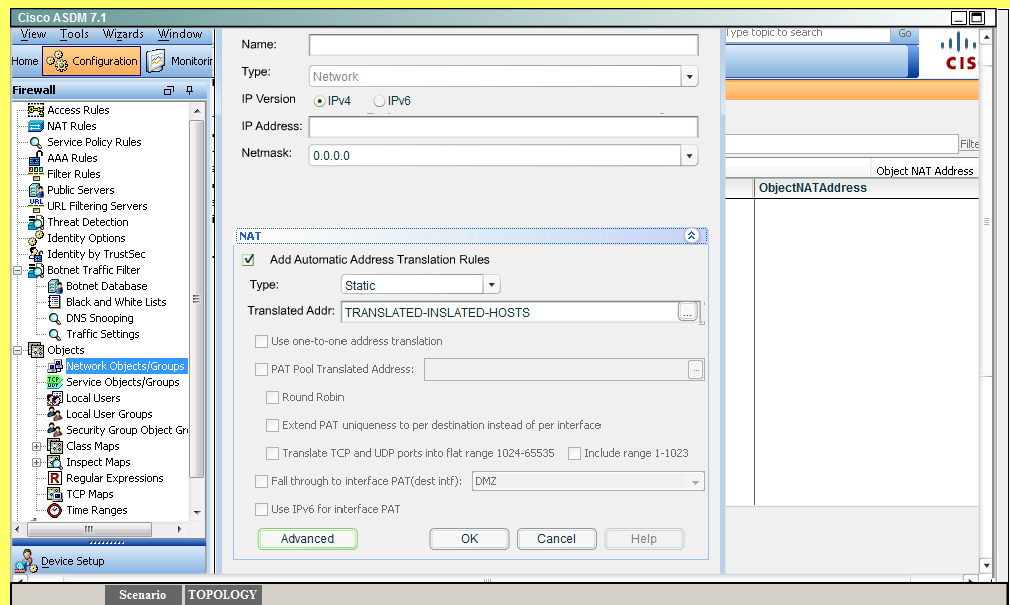Viewport: 1010px width, 605px height.
Task: Open the NAT Type Static dropdown
Action: (x=491, y=286)
